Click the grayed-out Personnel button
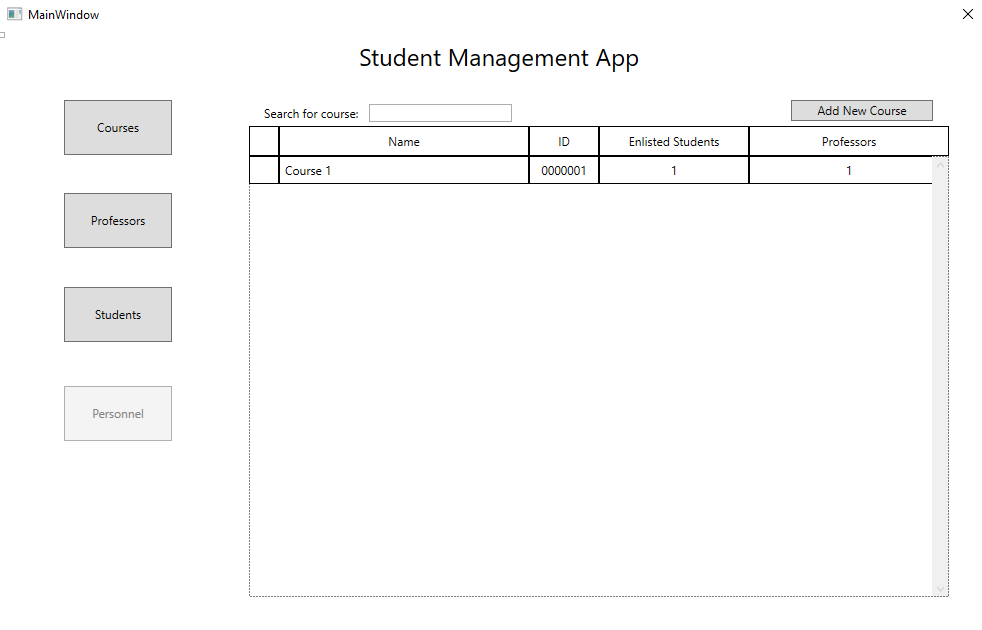Screen dimensions: 982x630 point(118,413)
